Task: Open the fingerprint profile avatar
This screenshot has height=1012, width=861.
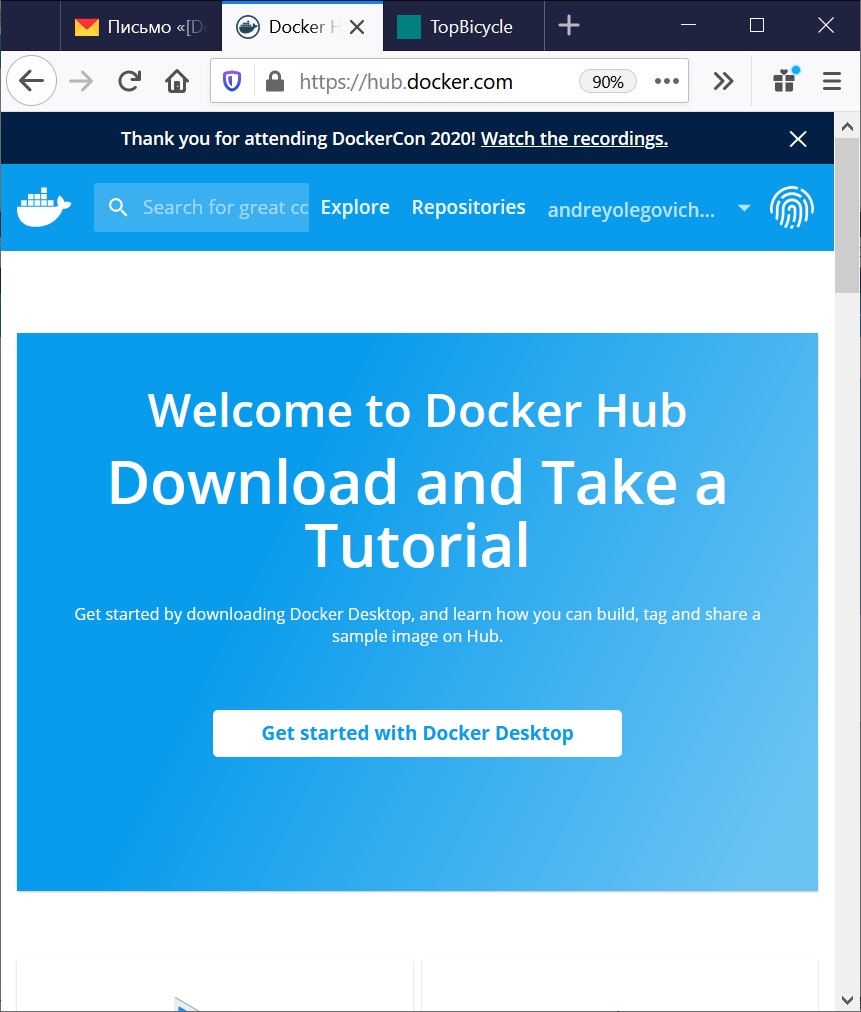Action: tap(792, 208)
